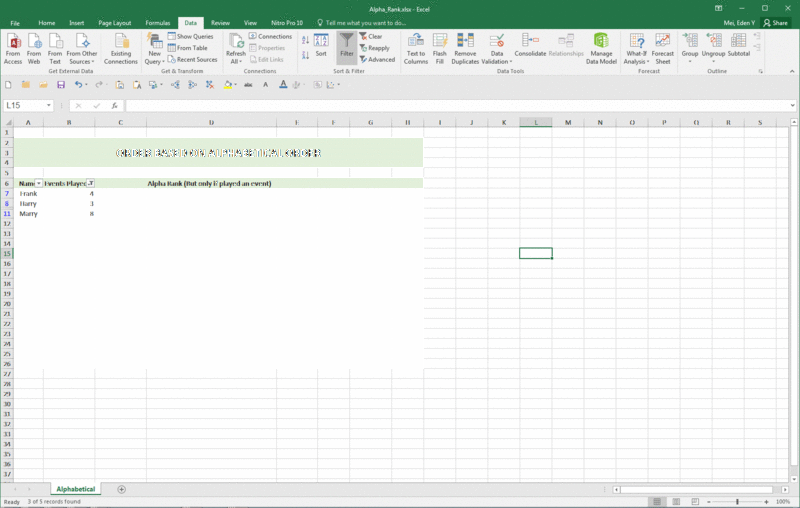The height and width of the screenshot is (508, 800).
Task: Click the Save floppy disk icon
Action: pos(61,85)
